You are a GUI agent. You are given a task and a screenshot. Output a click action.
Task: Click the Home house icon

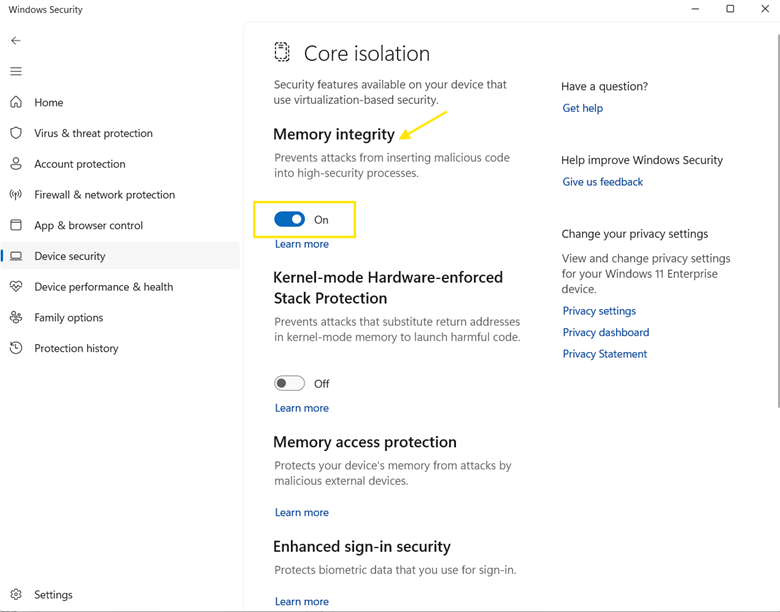(x=16, y=102)
